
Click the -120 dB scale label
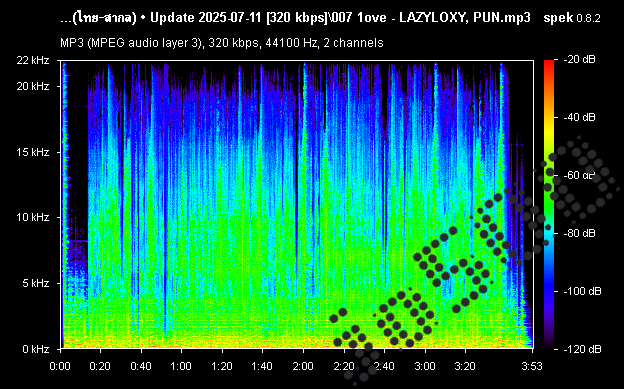[x=582, y=349]
